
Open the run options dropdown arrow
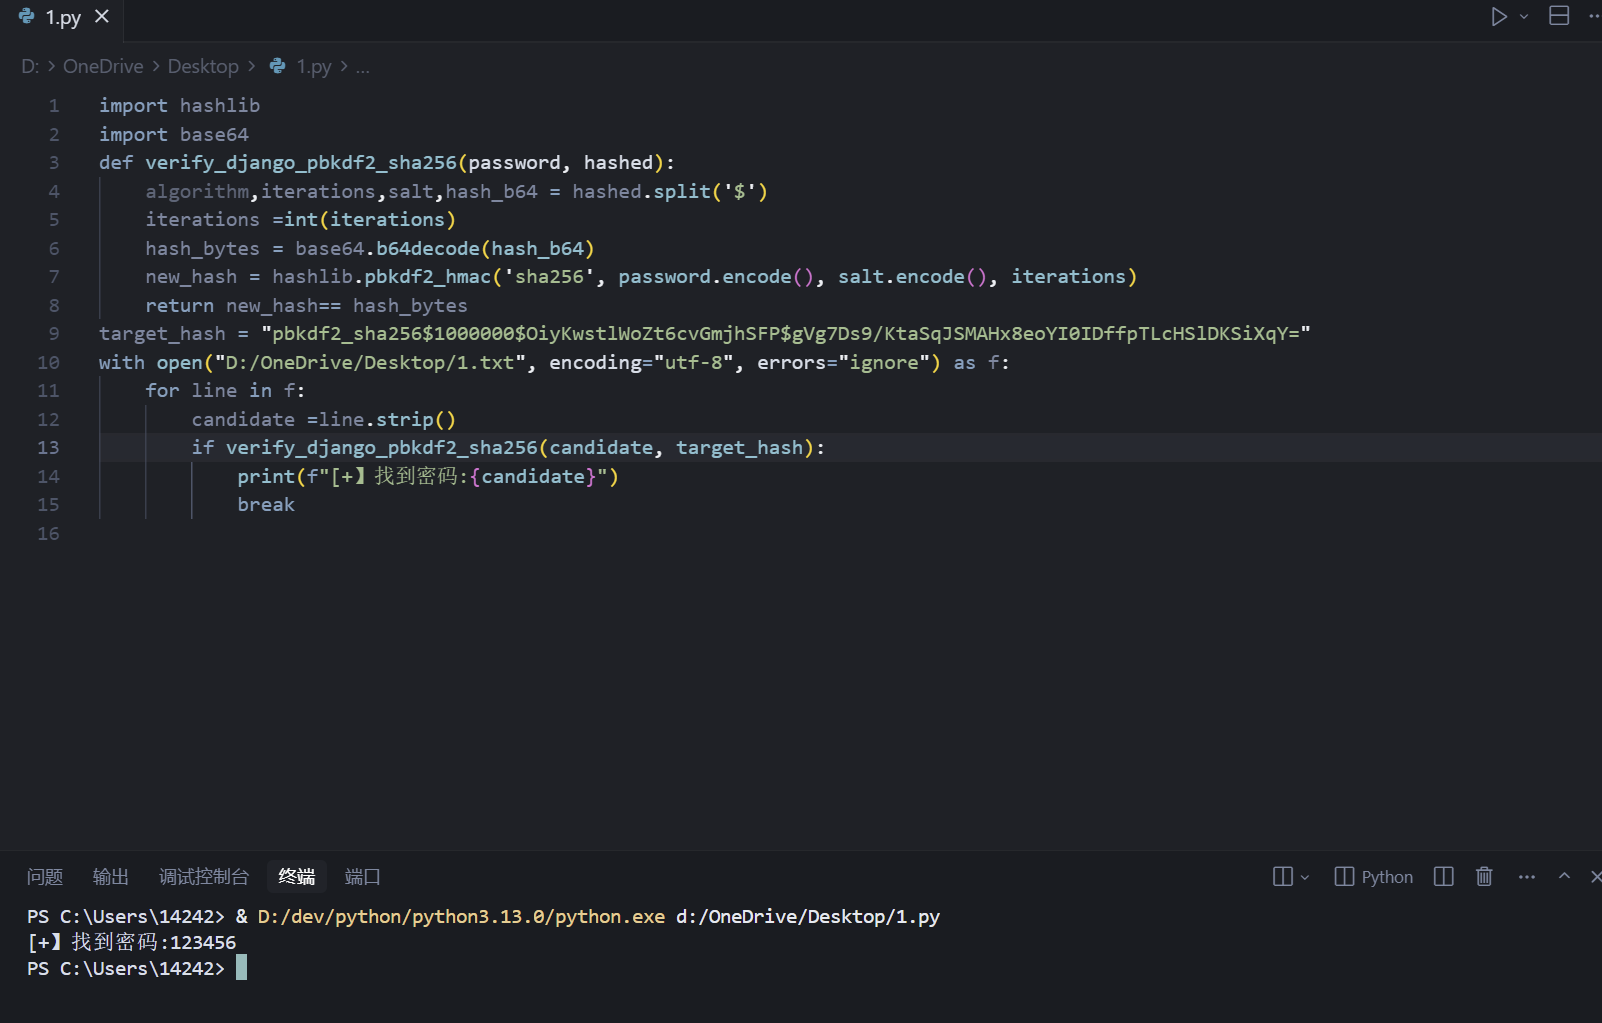click(x=1524, y=16)
